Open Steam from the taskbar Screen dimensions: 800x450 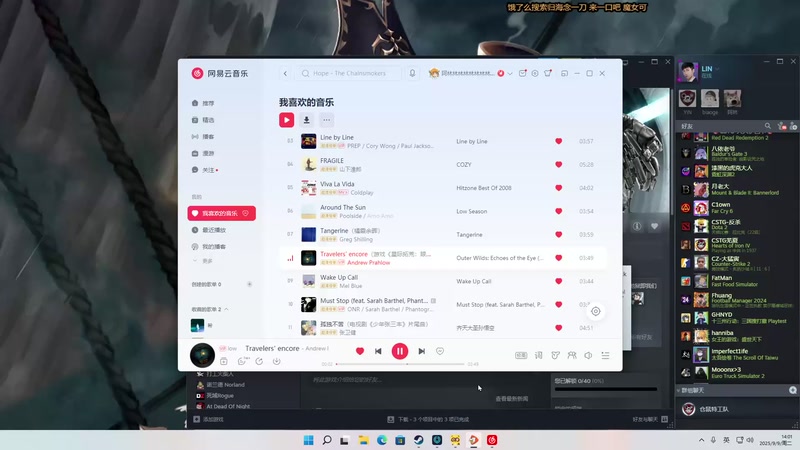(x=418, y=440)
